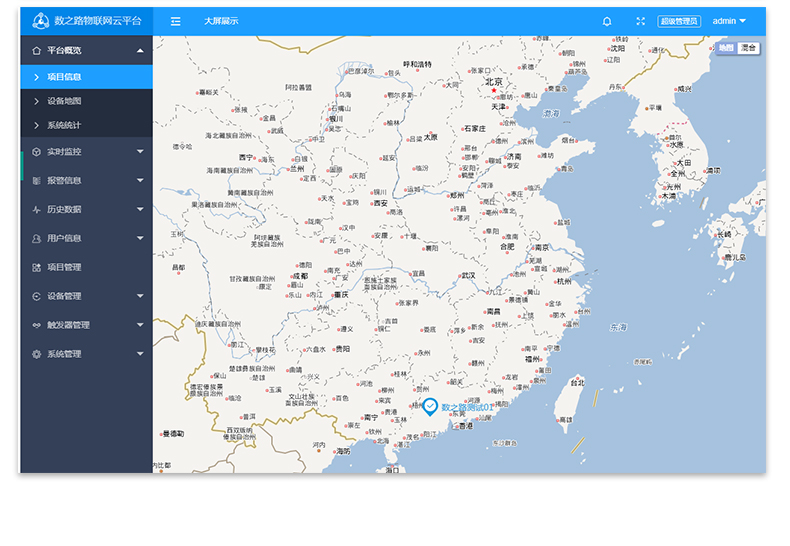The height and width of the screenshot is (546, 790).
Task: Enter fullscreen with the expand icon
Action: [x=641, y=21]
